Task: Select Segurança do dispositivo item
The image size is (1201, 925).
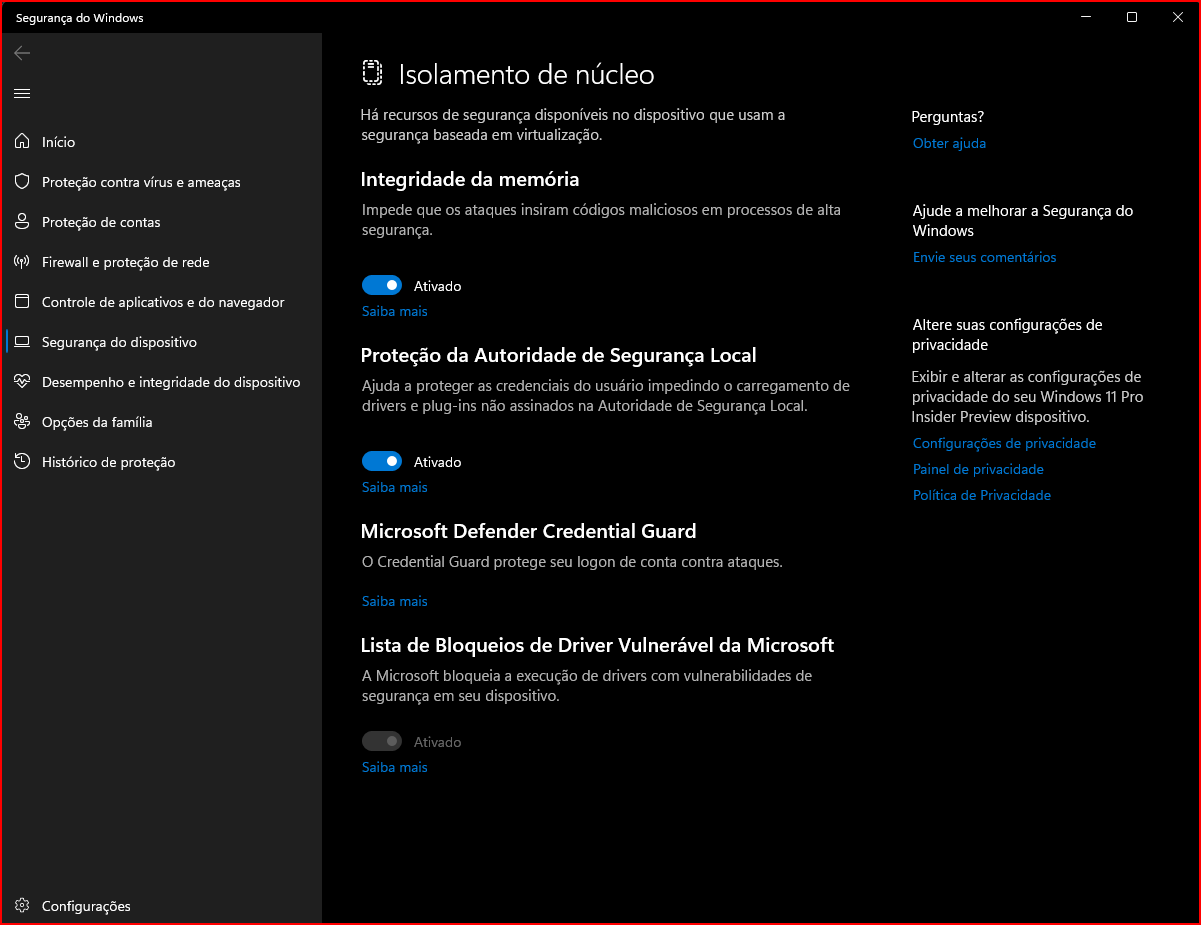Action: coord(161,342)
